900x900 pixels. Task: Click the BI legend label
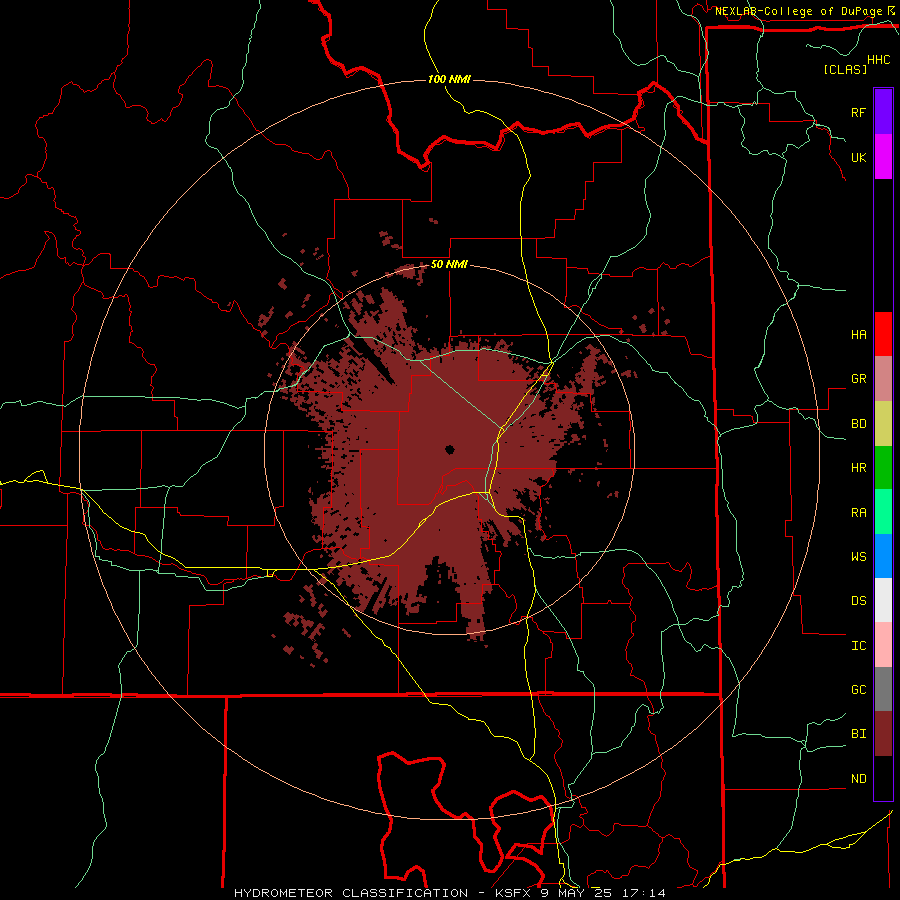point(858,734)
